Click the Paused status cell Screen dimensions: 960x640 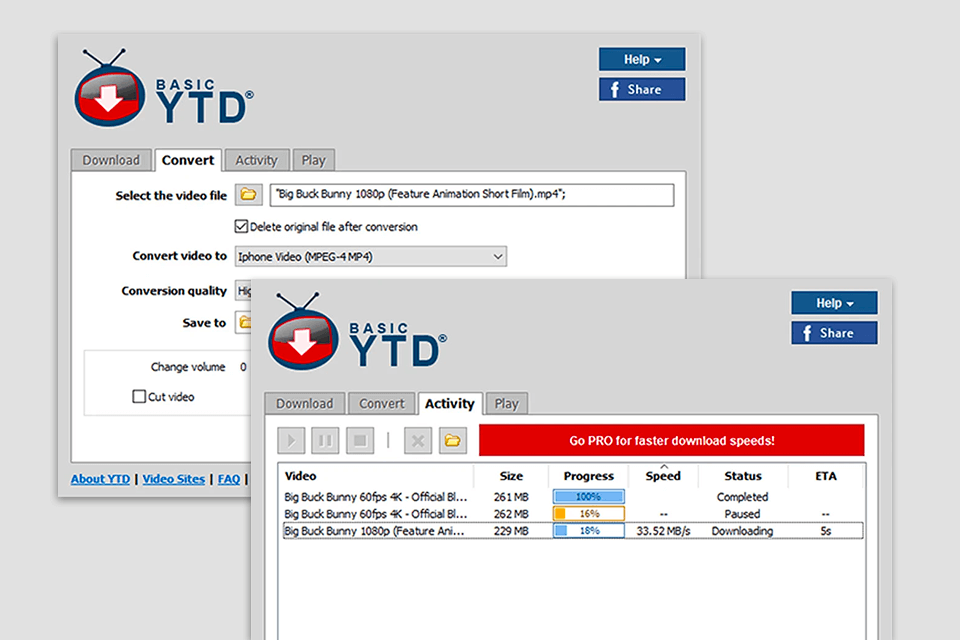(742, 514)
